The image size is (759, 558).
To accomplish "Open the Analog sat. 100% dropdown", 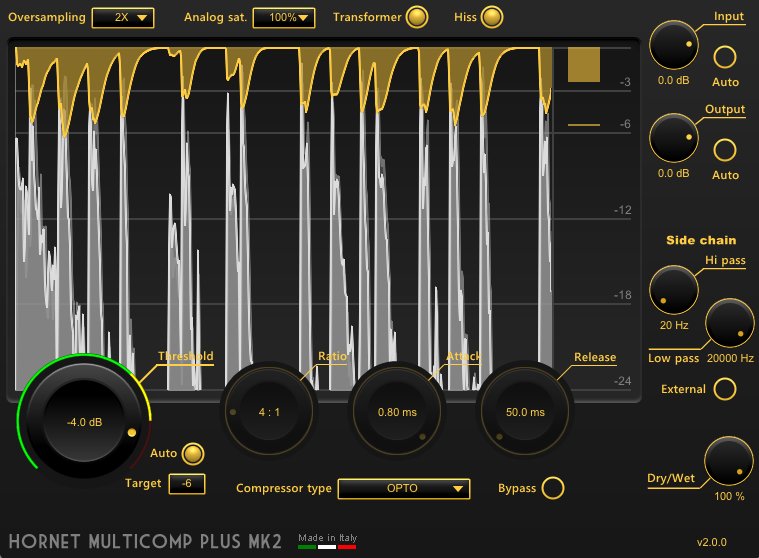I will click(x=284, y=17).
